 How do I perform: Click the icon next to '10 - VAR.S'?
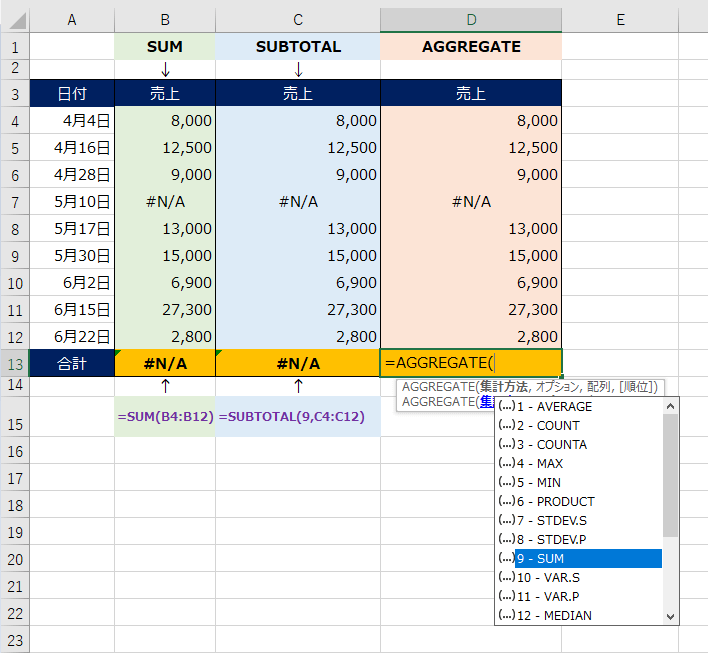pyautogui.click(x=506, y=578)
